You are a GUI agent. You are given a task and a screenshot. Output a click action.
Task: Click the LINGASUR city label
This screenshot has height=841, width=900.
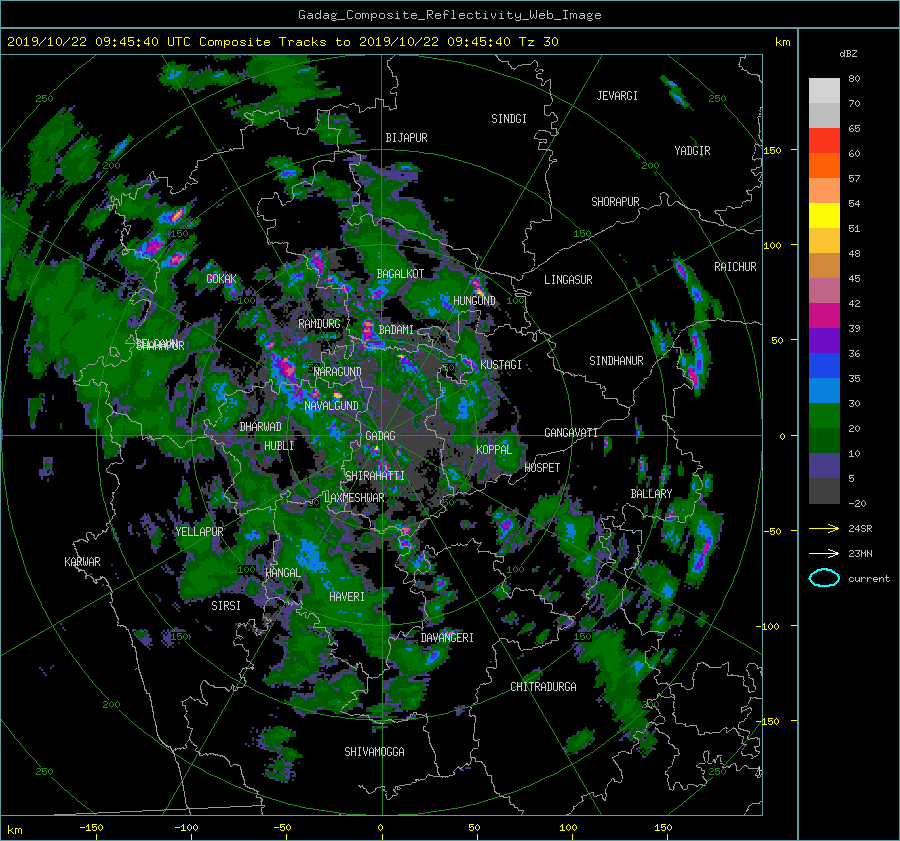[x=568, y=280]
